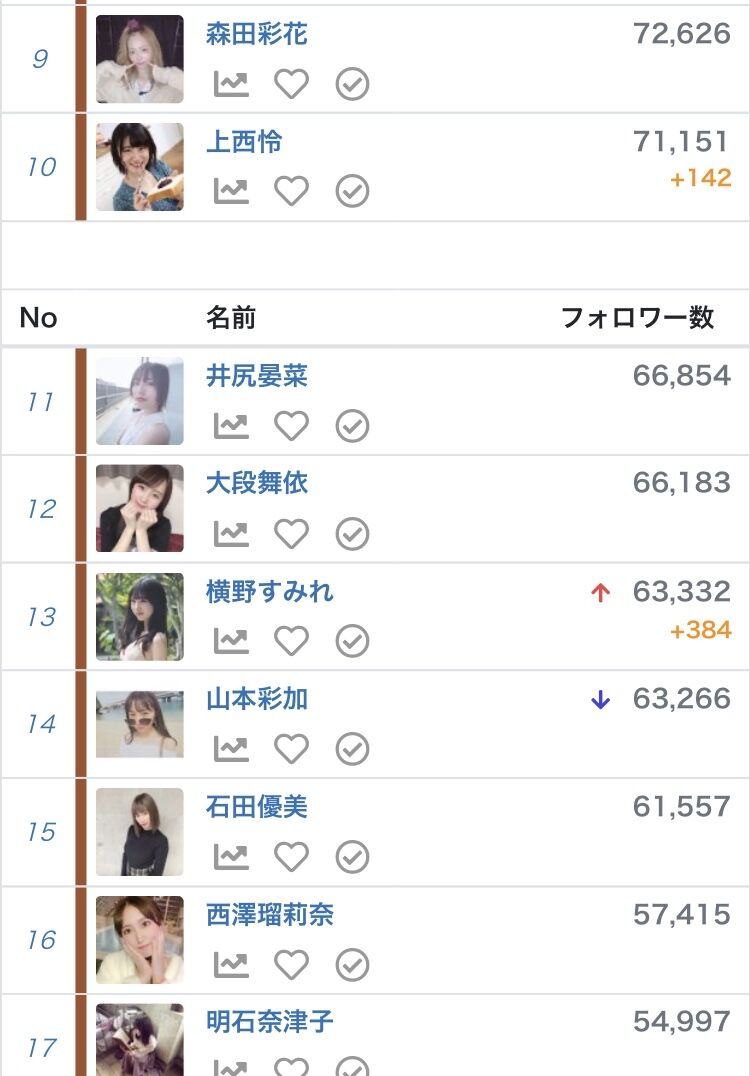Add 山本彩加 to favorites via heart

292,749
